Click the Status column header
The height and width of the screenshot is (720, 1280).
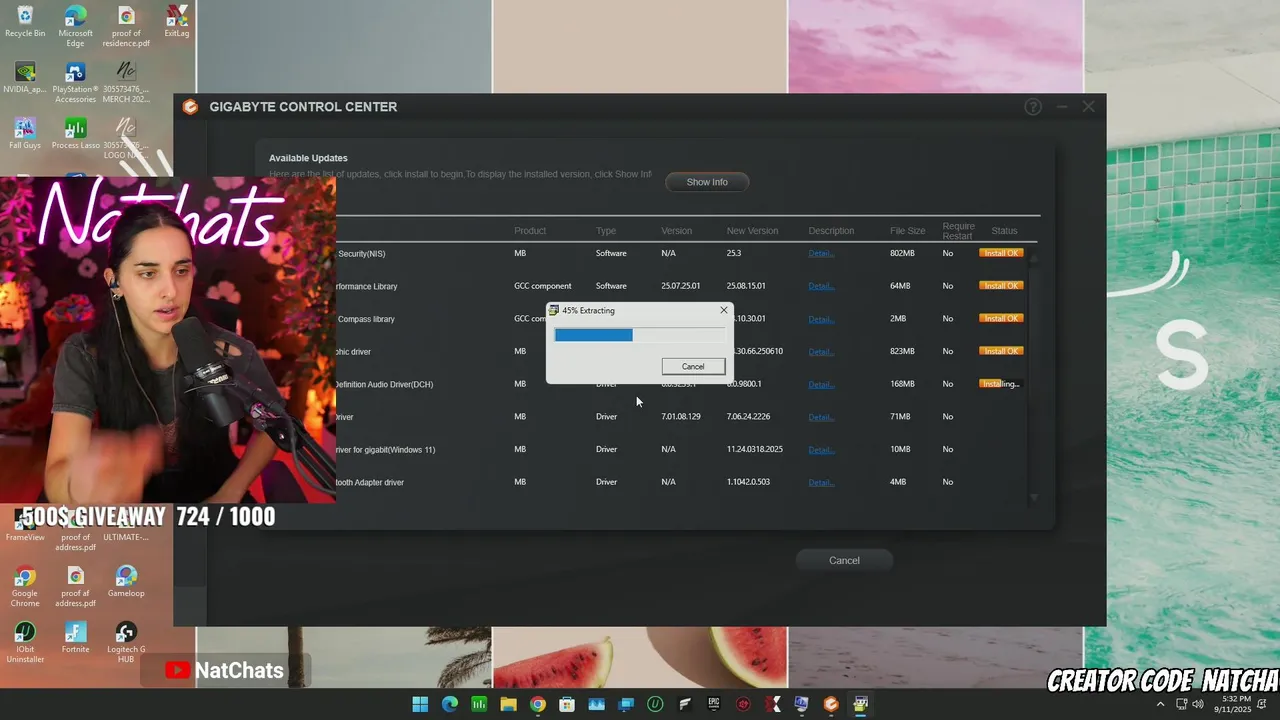click(1004, 231)
